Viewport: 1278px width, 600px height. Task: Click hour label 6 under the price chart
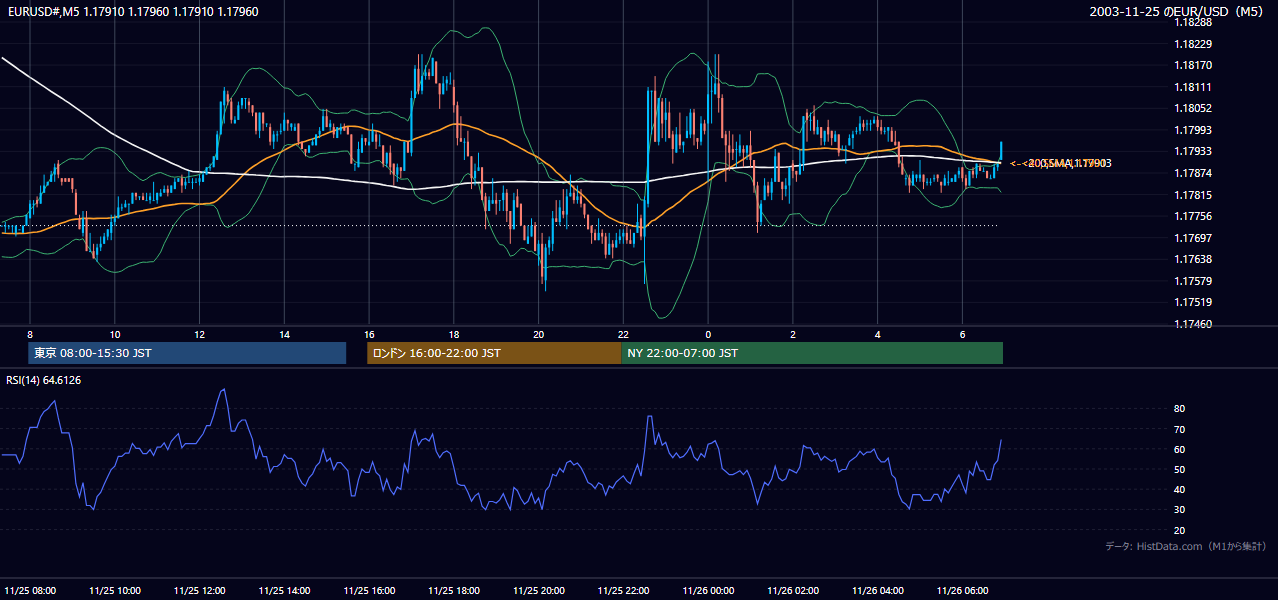(963, 334)
